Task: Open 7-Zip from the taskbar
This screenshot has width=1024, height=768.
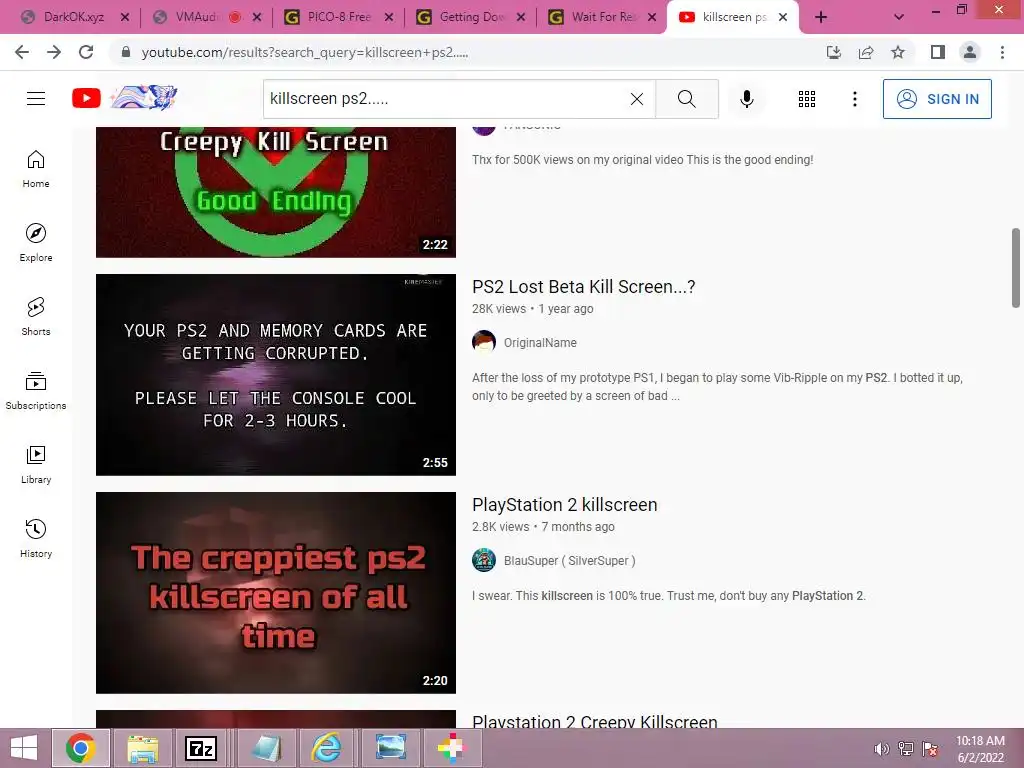Action: pyautogui.click(x=201, y=748)
